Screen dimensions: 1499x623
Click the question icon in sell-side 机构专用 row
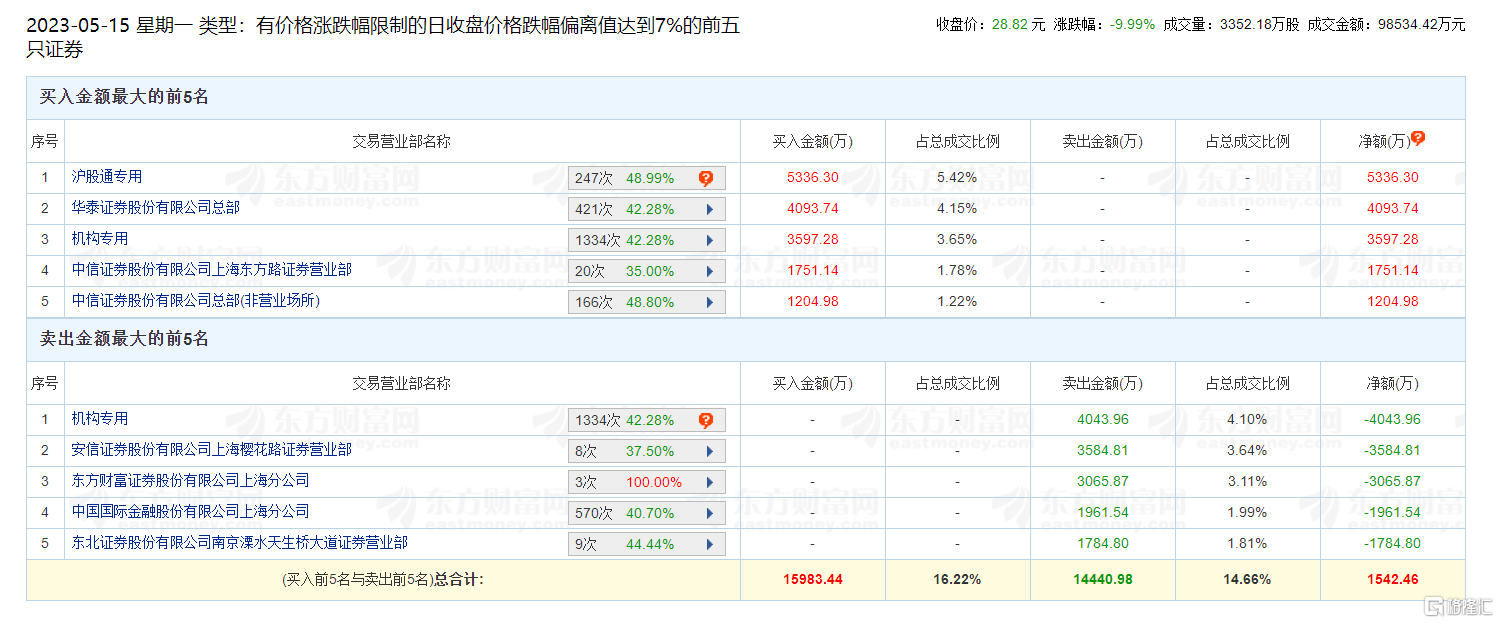point(706,420)
